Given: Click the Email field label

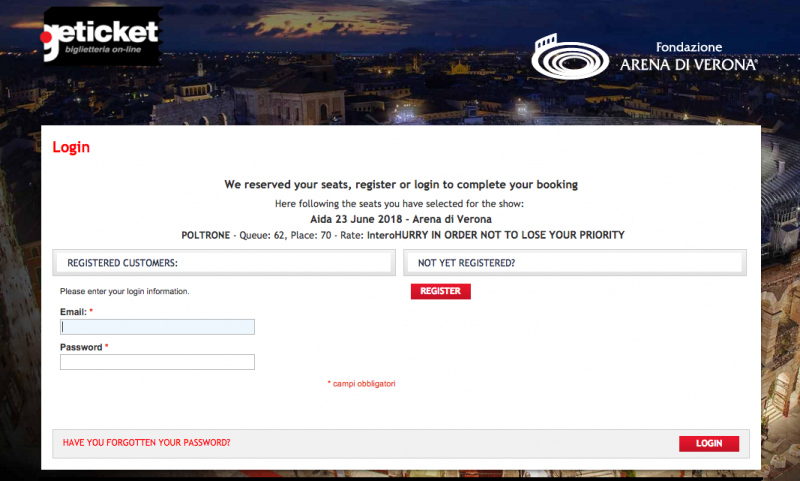Looking at the screenshot, I should tap(73, 312).
